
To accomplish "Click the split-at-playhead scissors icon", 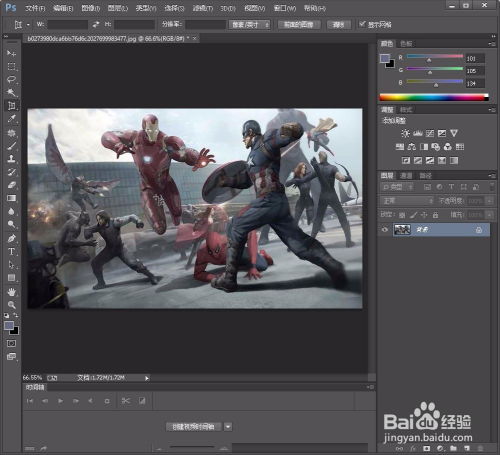I will (126, 401).
